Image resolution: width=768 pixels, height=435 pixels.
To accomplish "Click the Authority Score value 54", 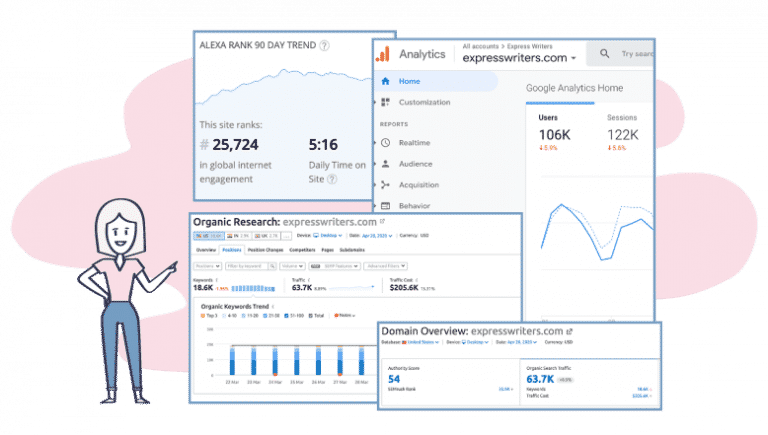I will (394, 379).
